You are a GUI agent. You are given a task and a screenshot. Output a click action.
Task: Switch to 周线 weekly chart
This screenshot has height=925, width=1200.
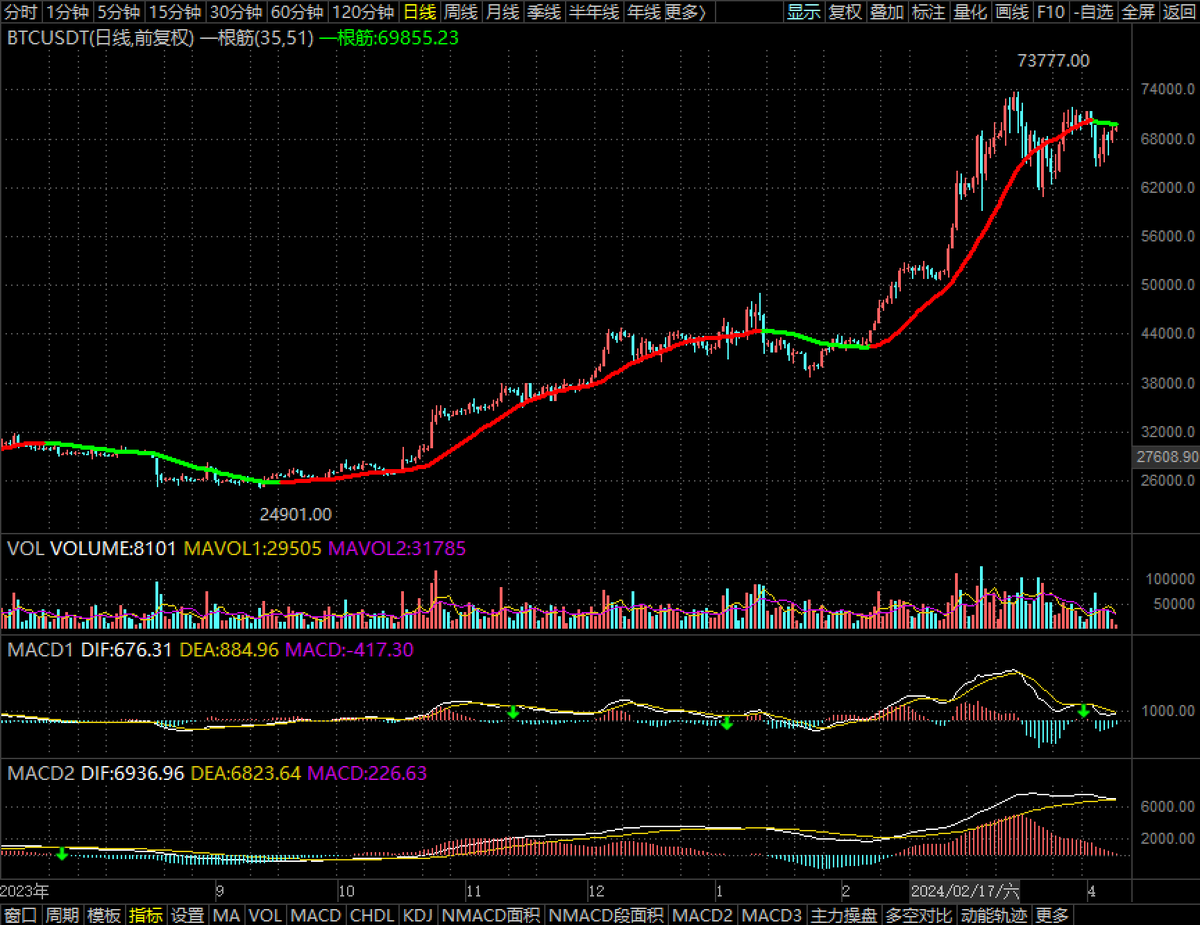pyautogui.click(x=461, y=12)
